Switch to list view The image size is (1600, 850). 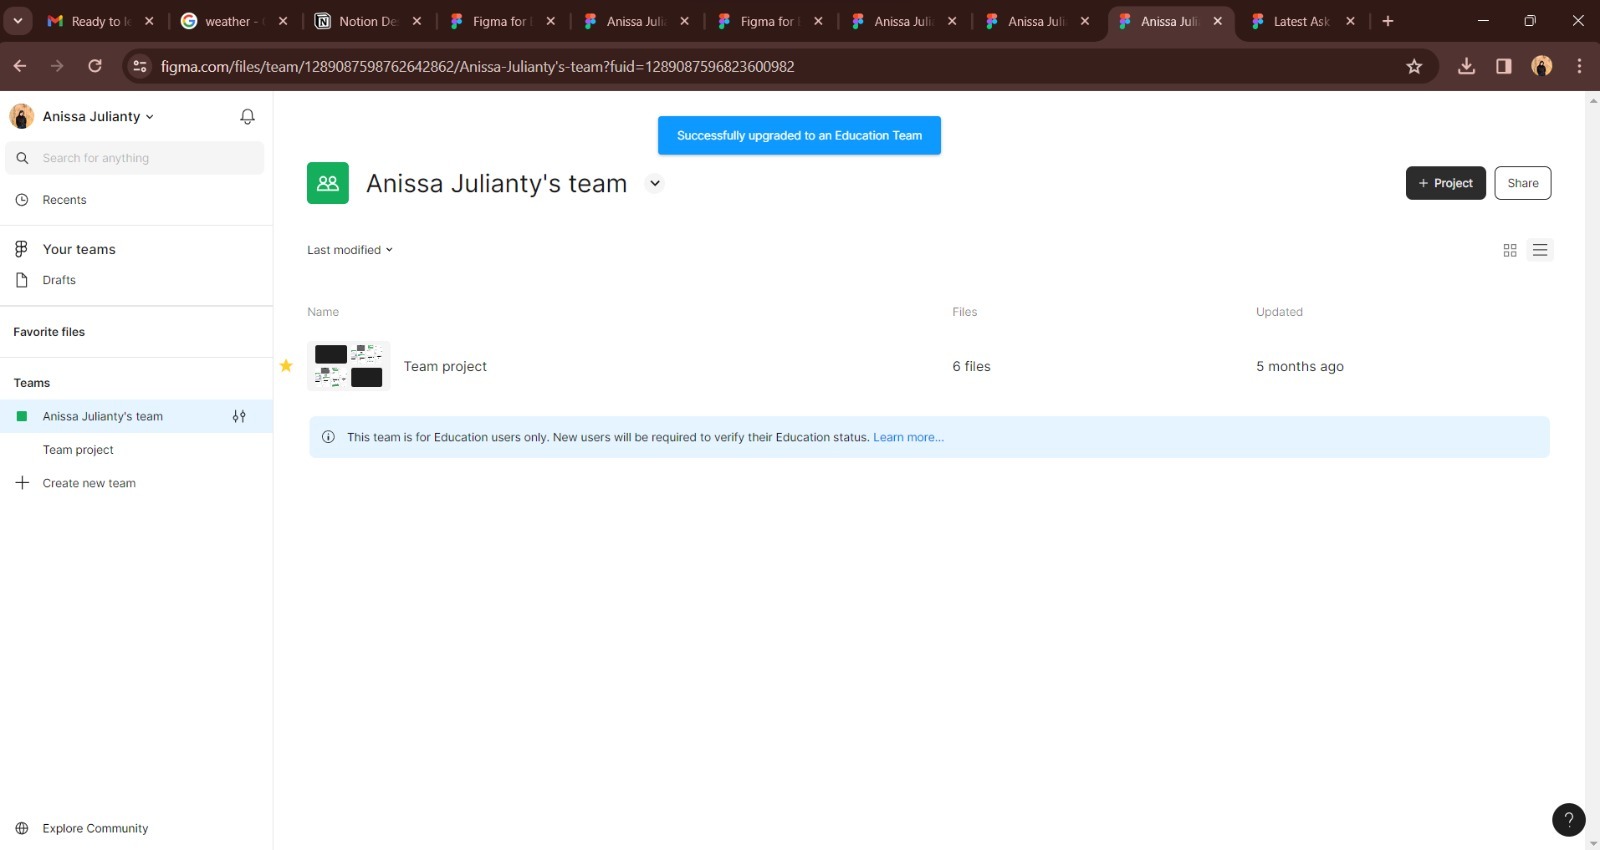1540,250
